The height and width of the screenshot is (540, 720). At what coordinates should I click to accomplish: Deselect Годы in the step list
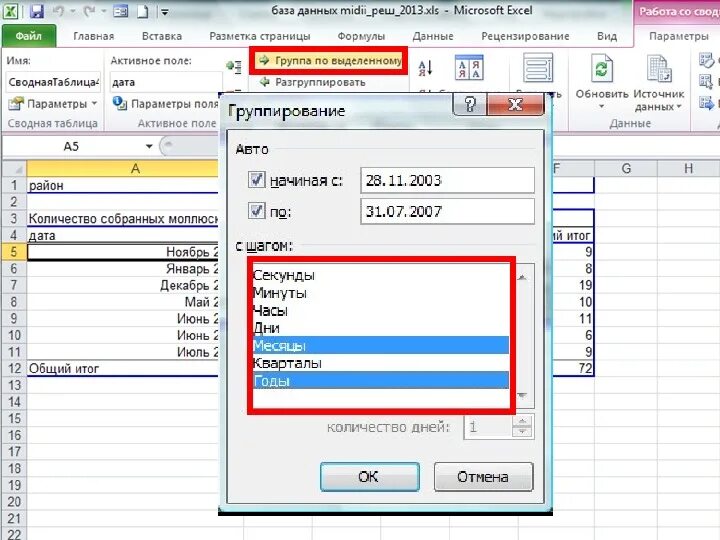click(x=380, y=381)
